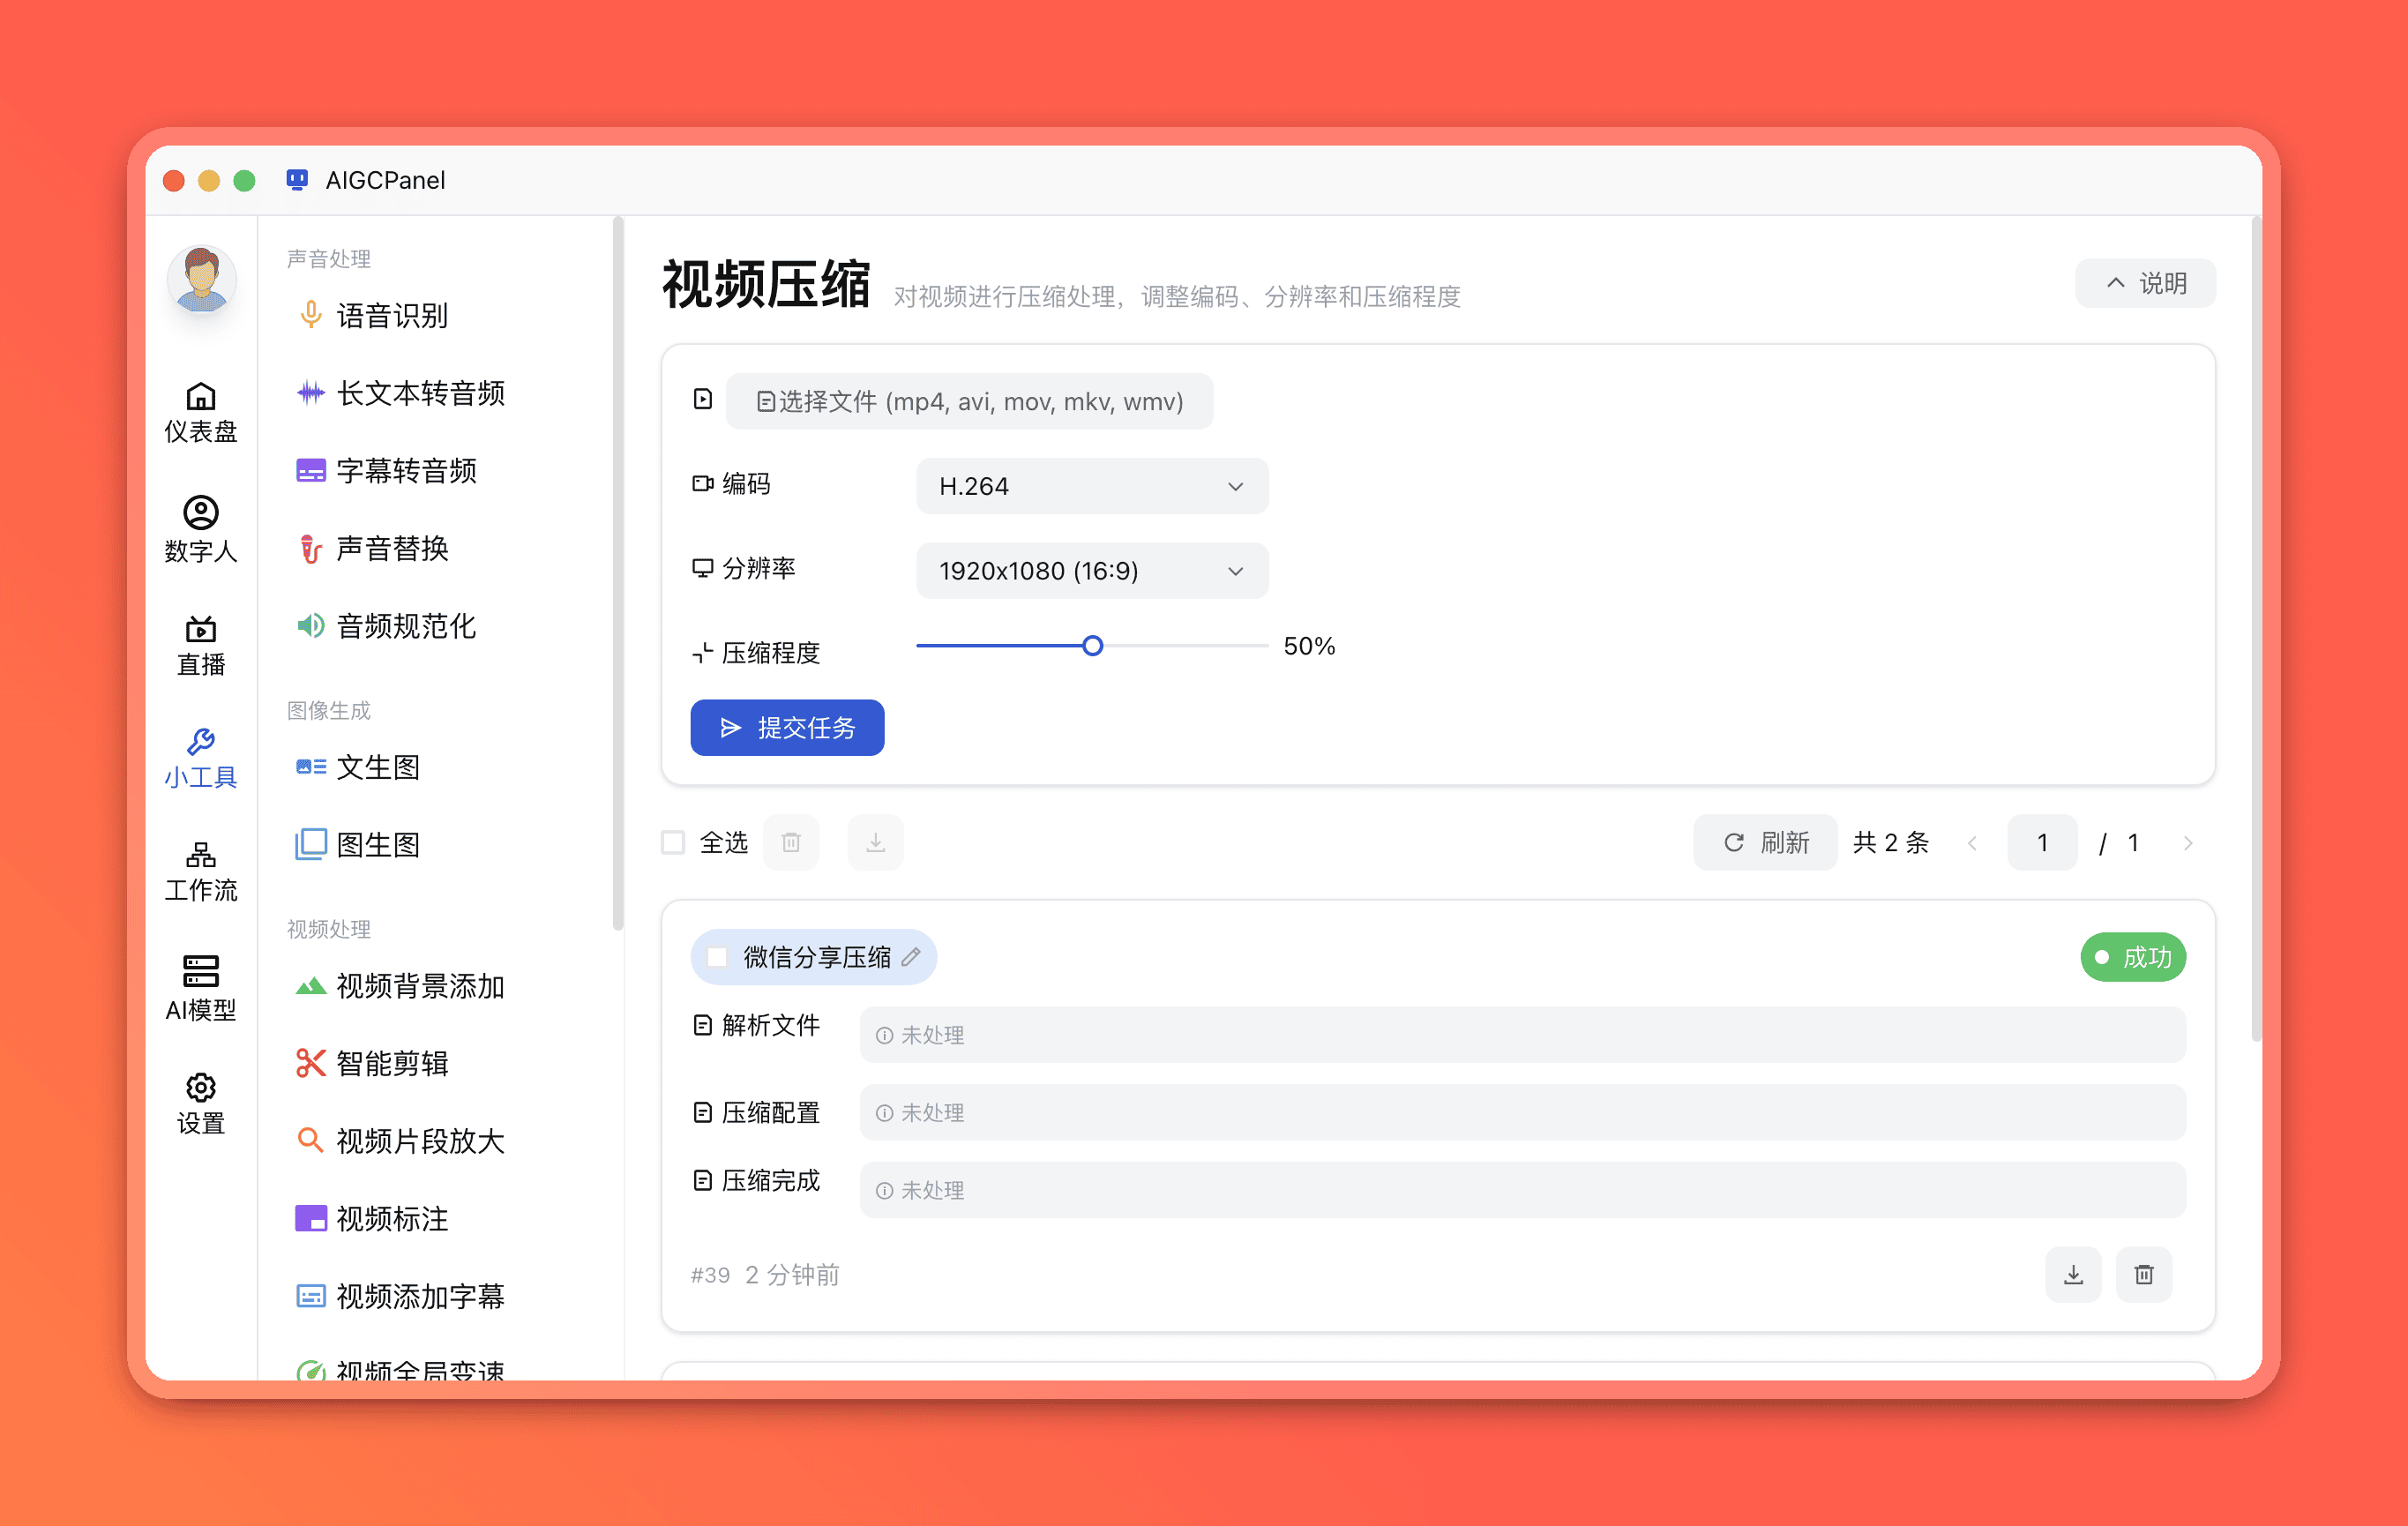
Task: Go to the previous page arrow
Action: 1972,843
